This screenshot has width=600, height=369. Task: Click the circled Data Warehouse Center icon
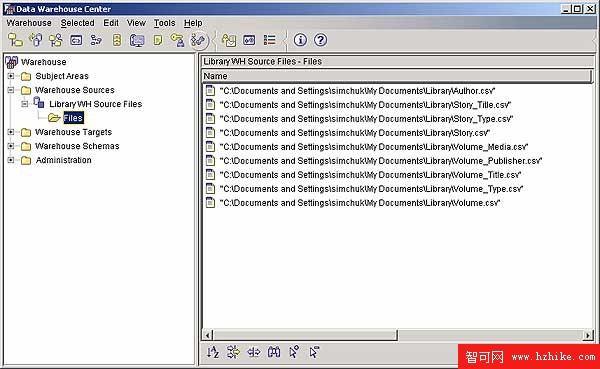(199, 40)
